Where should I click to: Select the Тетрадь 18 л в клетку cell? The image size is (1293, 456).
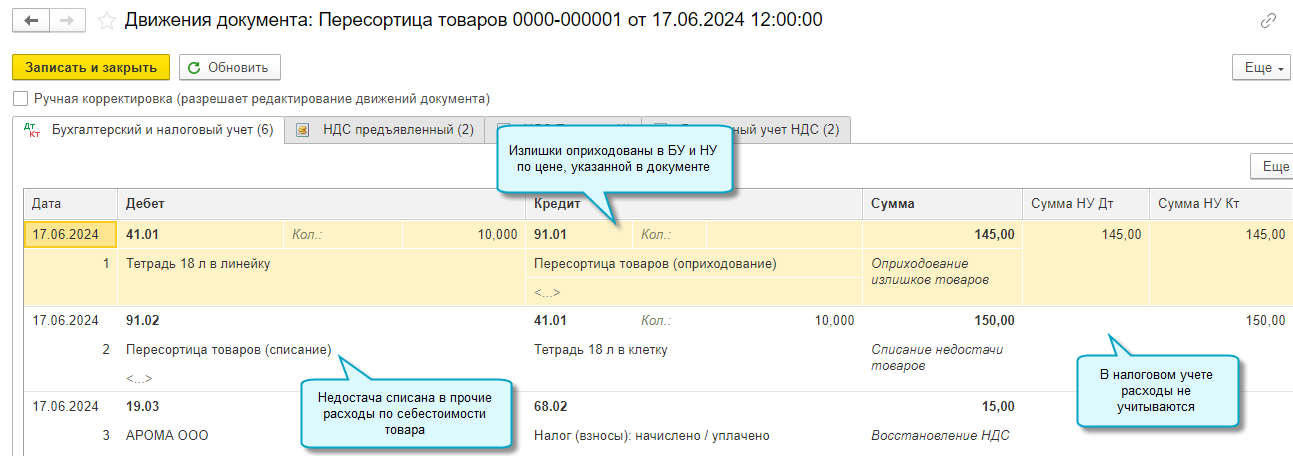600,350
